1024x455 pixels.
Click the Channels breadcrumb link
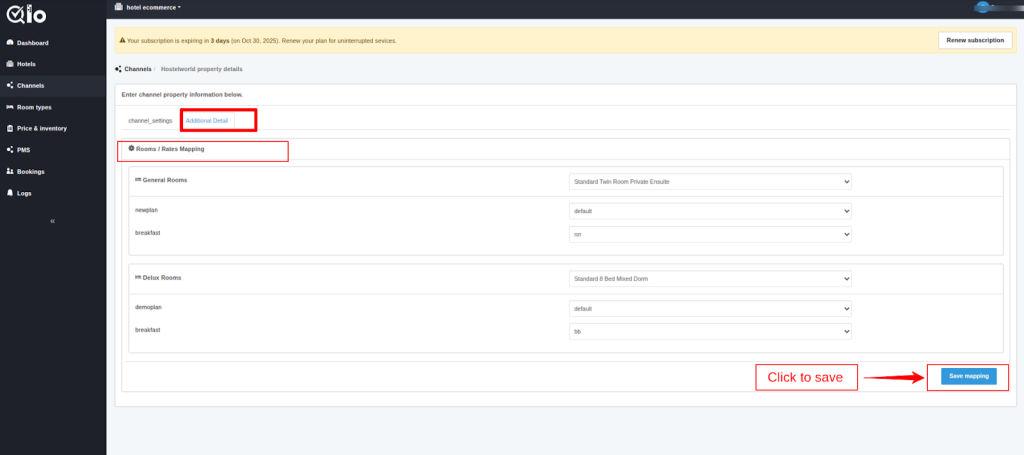click(137, 70)
